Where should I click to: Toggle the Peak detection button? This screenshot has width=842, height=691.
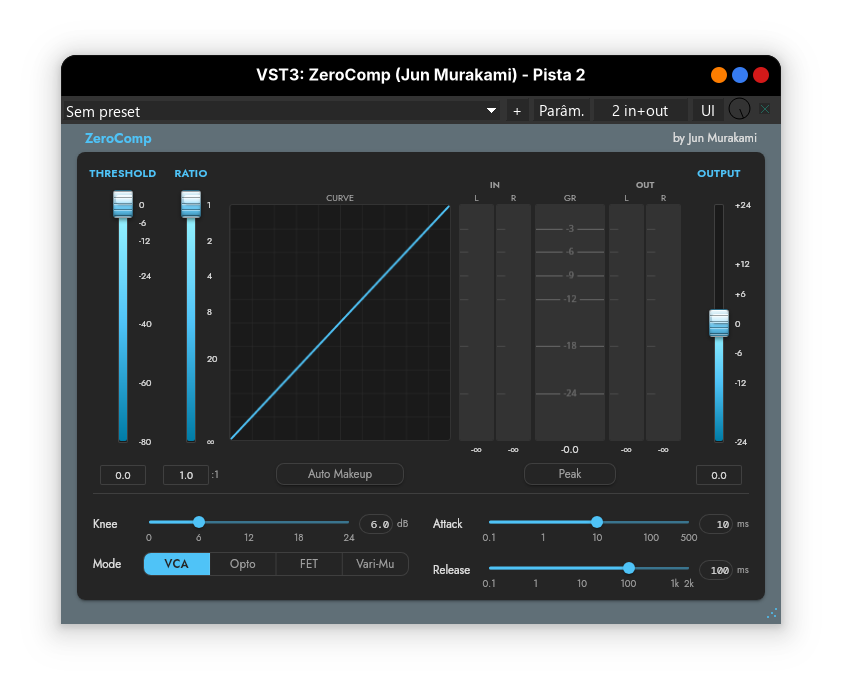[x=569, y=474]
